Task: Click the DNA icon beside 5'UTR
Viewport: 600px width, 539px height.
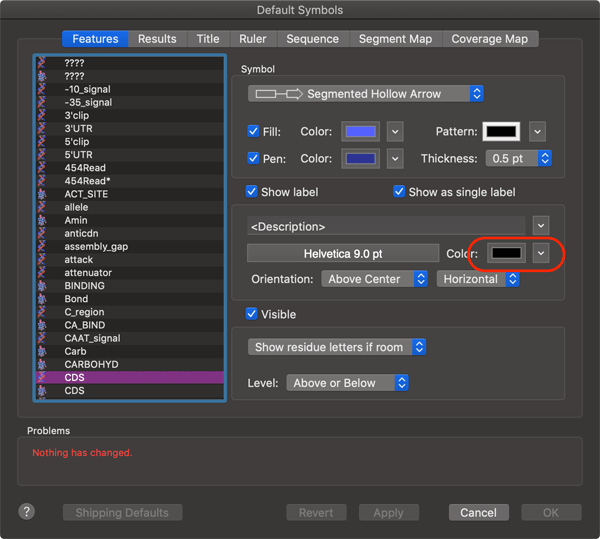Action: coord(41,155)
